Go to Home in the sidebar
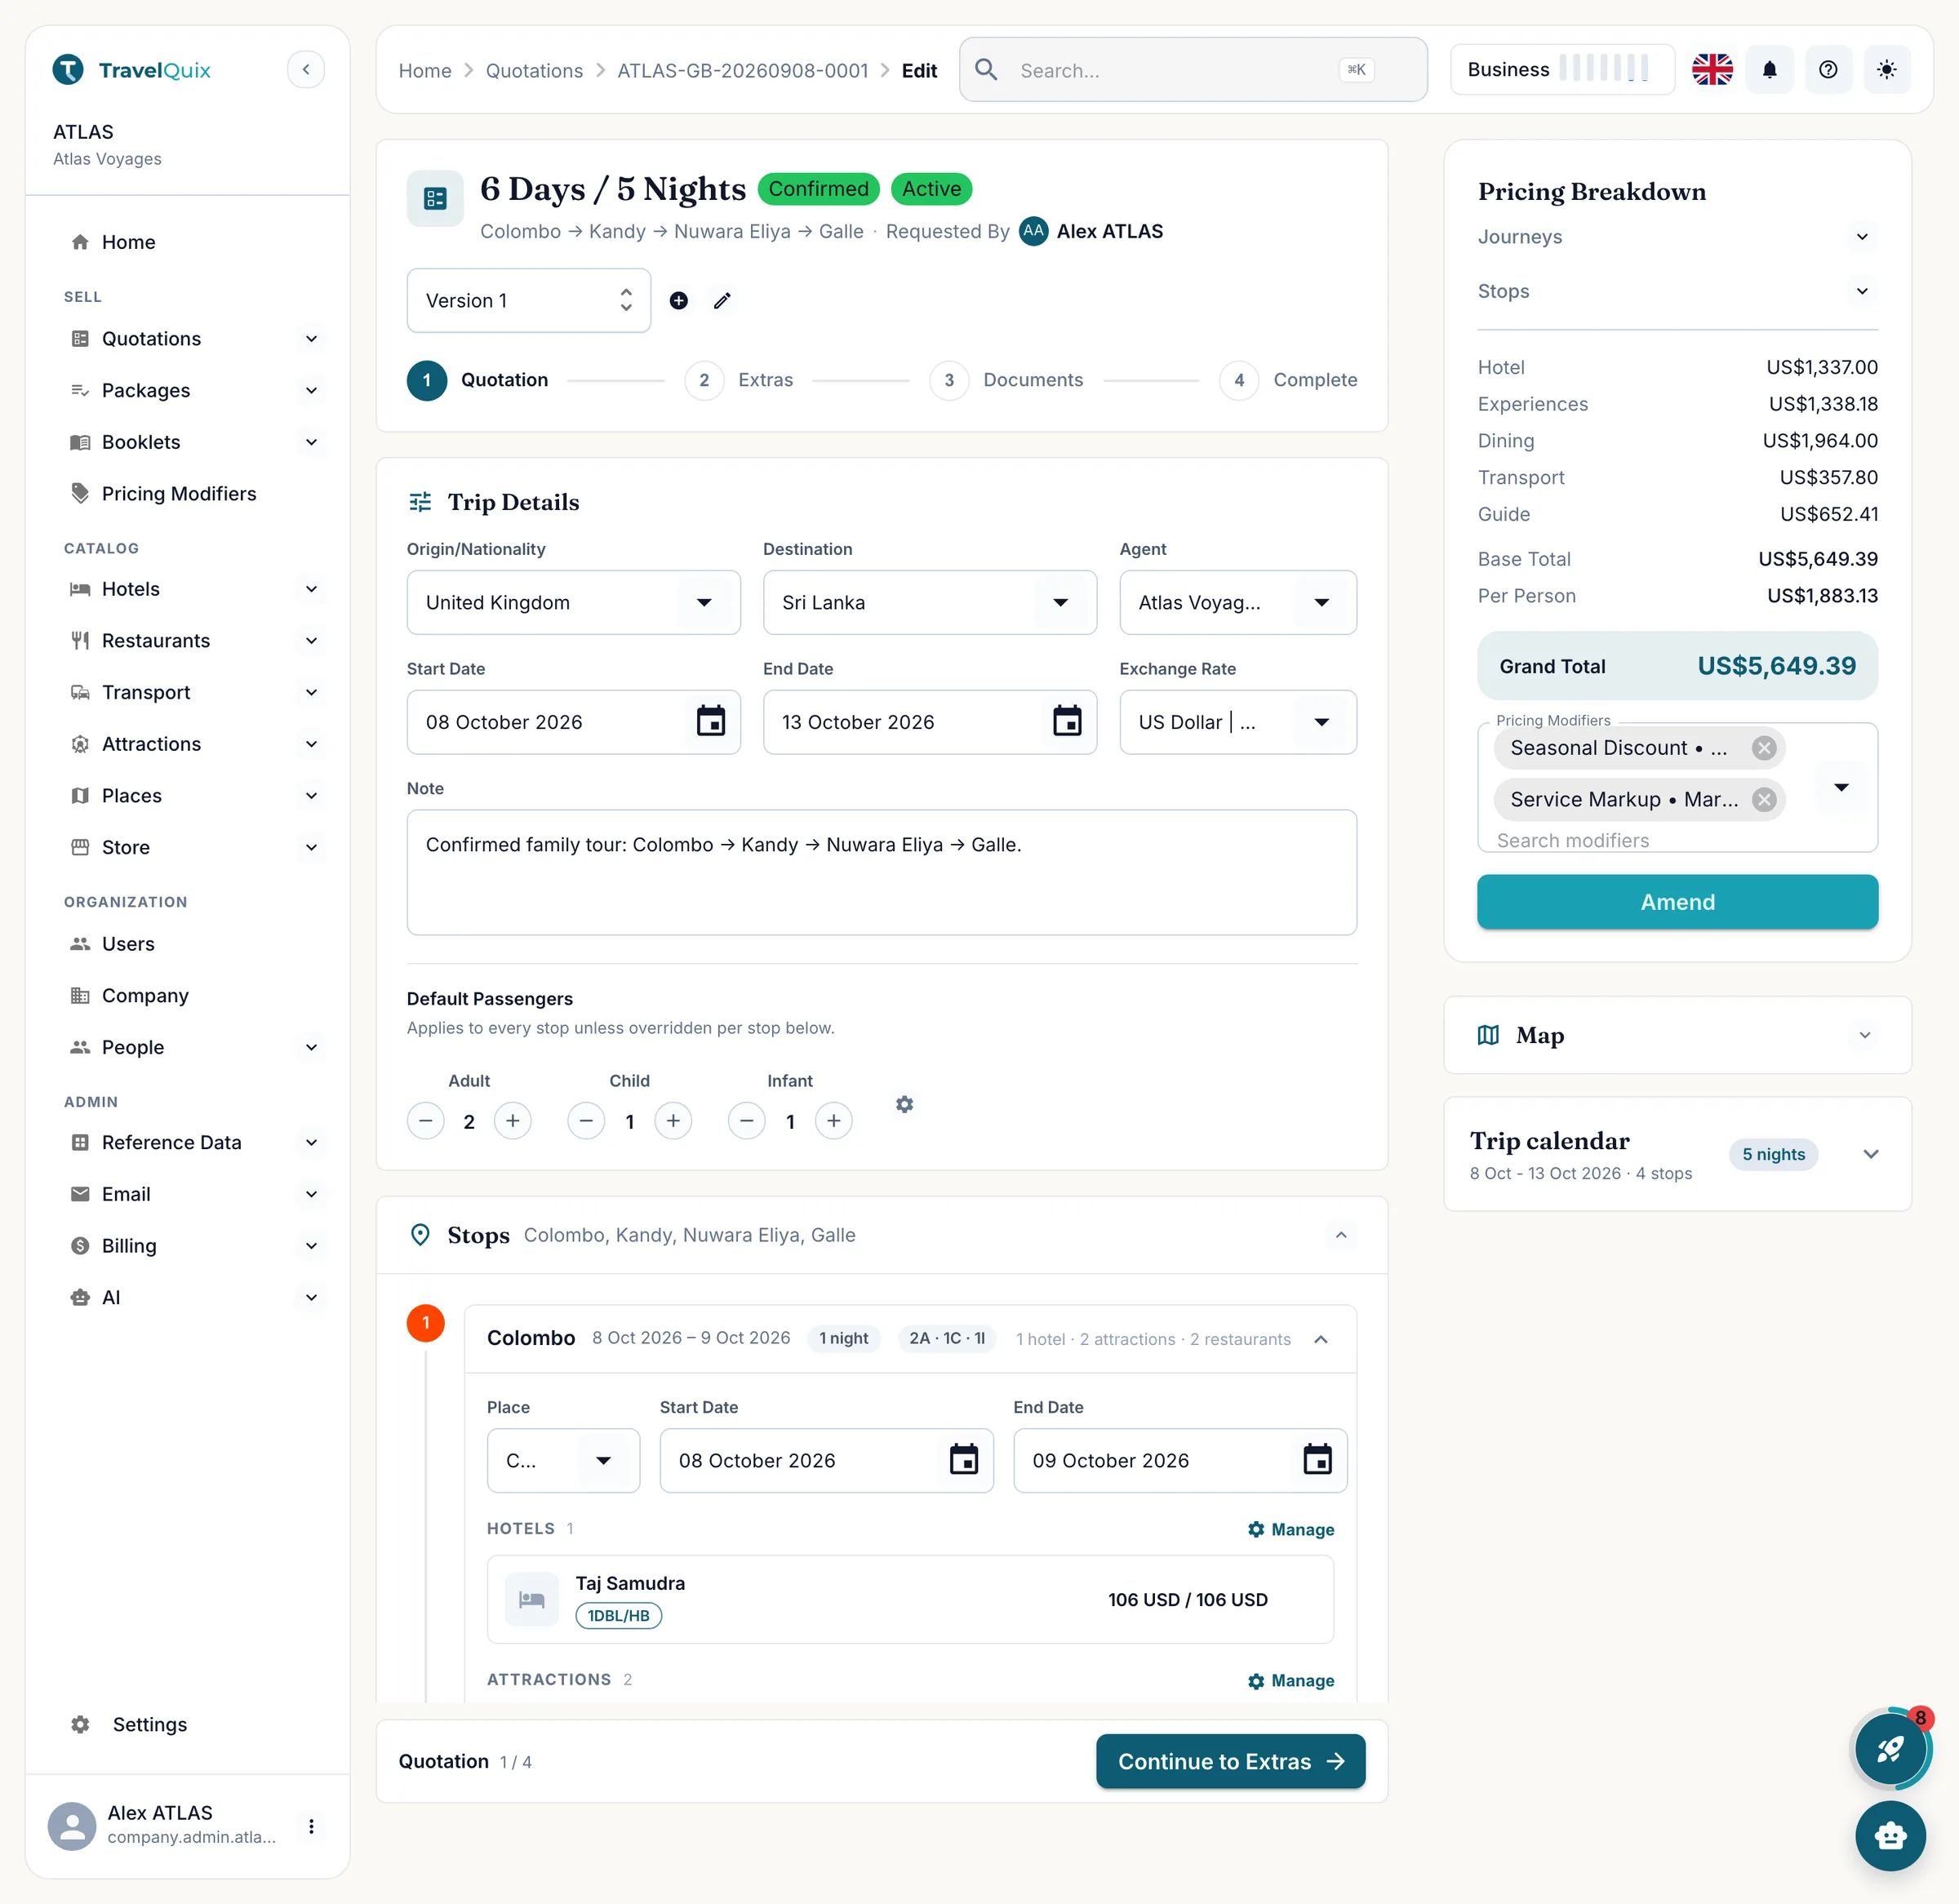 [x=128, y=242]
